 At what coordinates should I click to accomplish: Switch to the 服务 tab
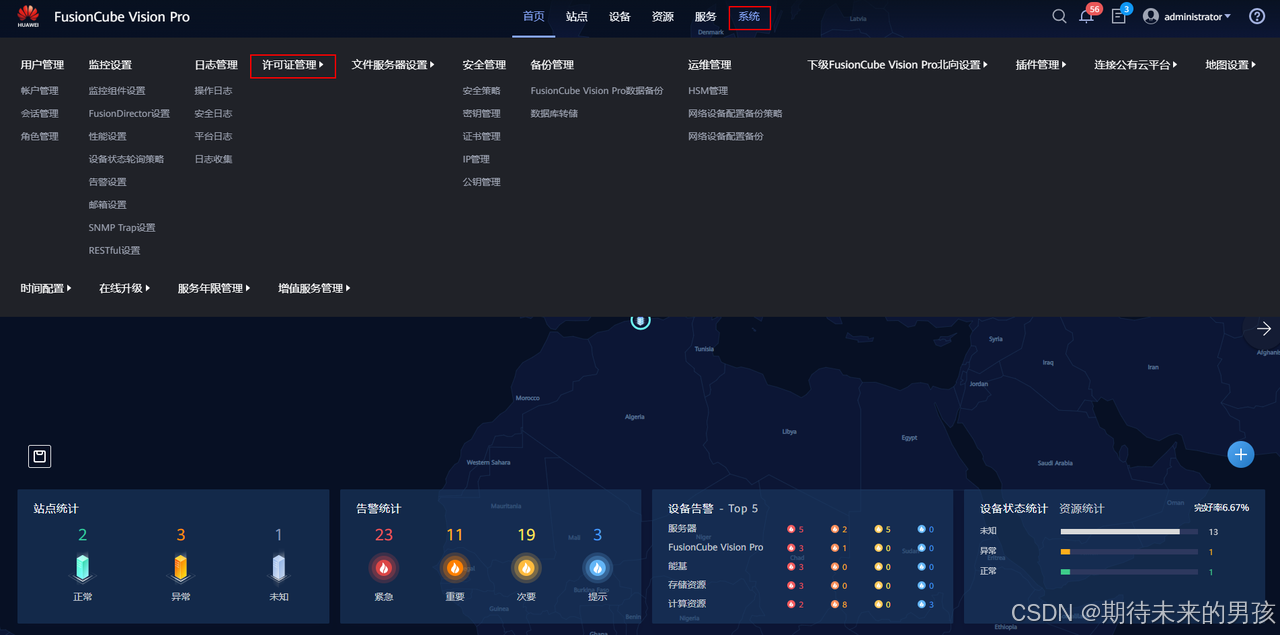point(706,17)
